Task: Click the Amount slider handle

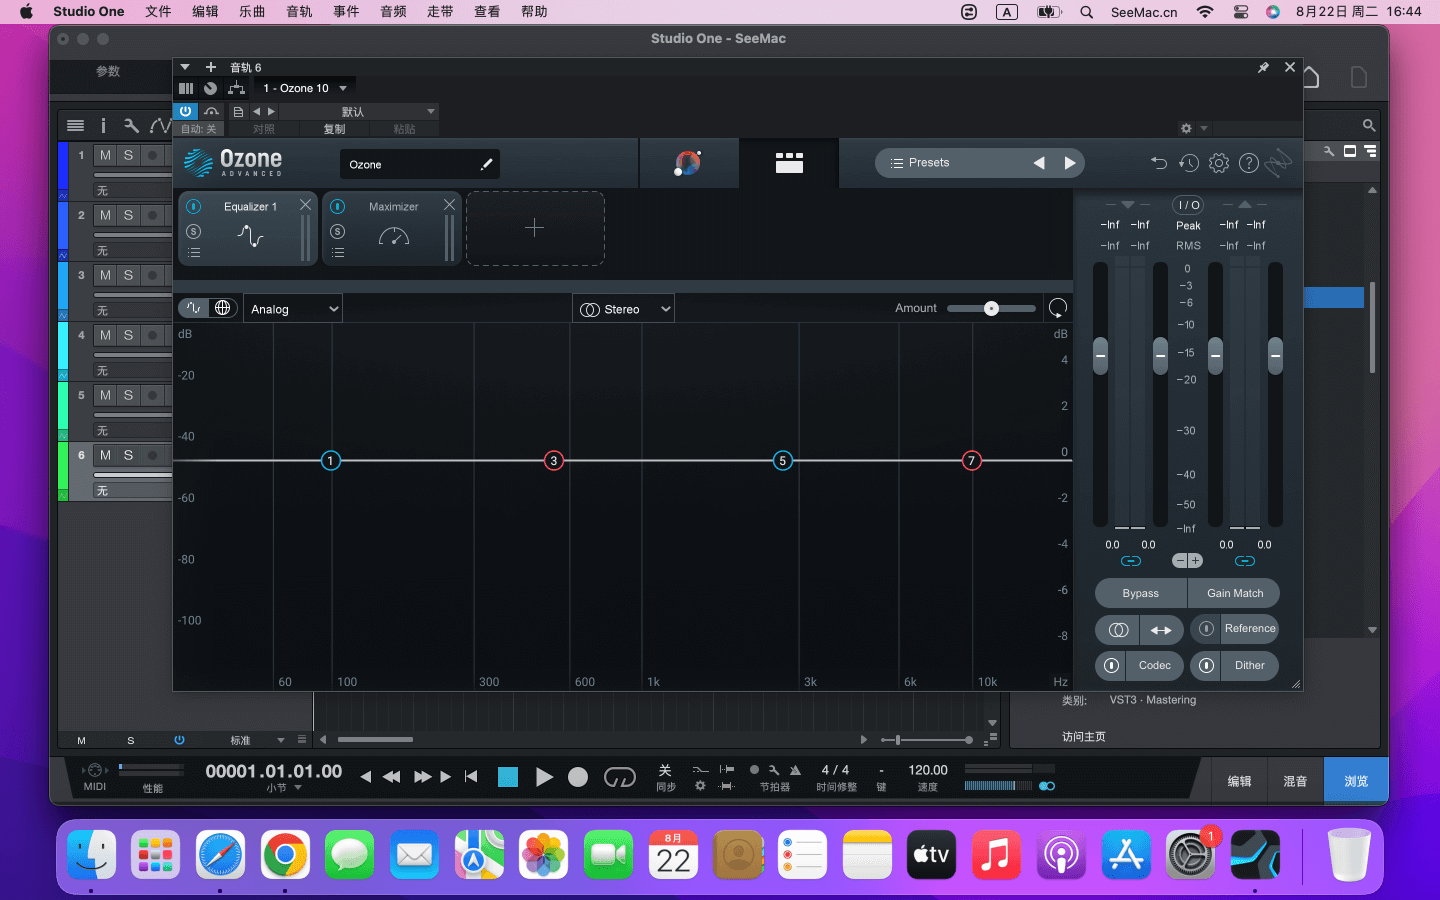Action: coord(991,308)
